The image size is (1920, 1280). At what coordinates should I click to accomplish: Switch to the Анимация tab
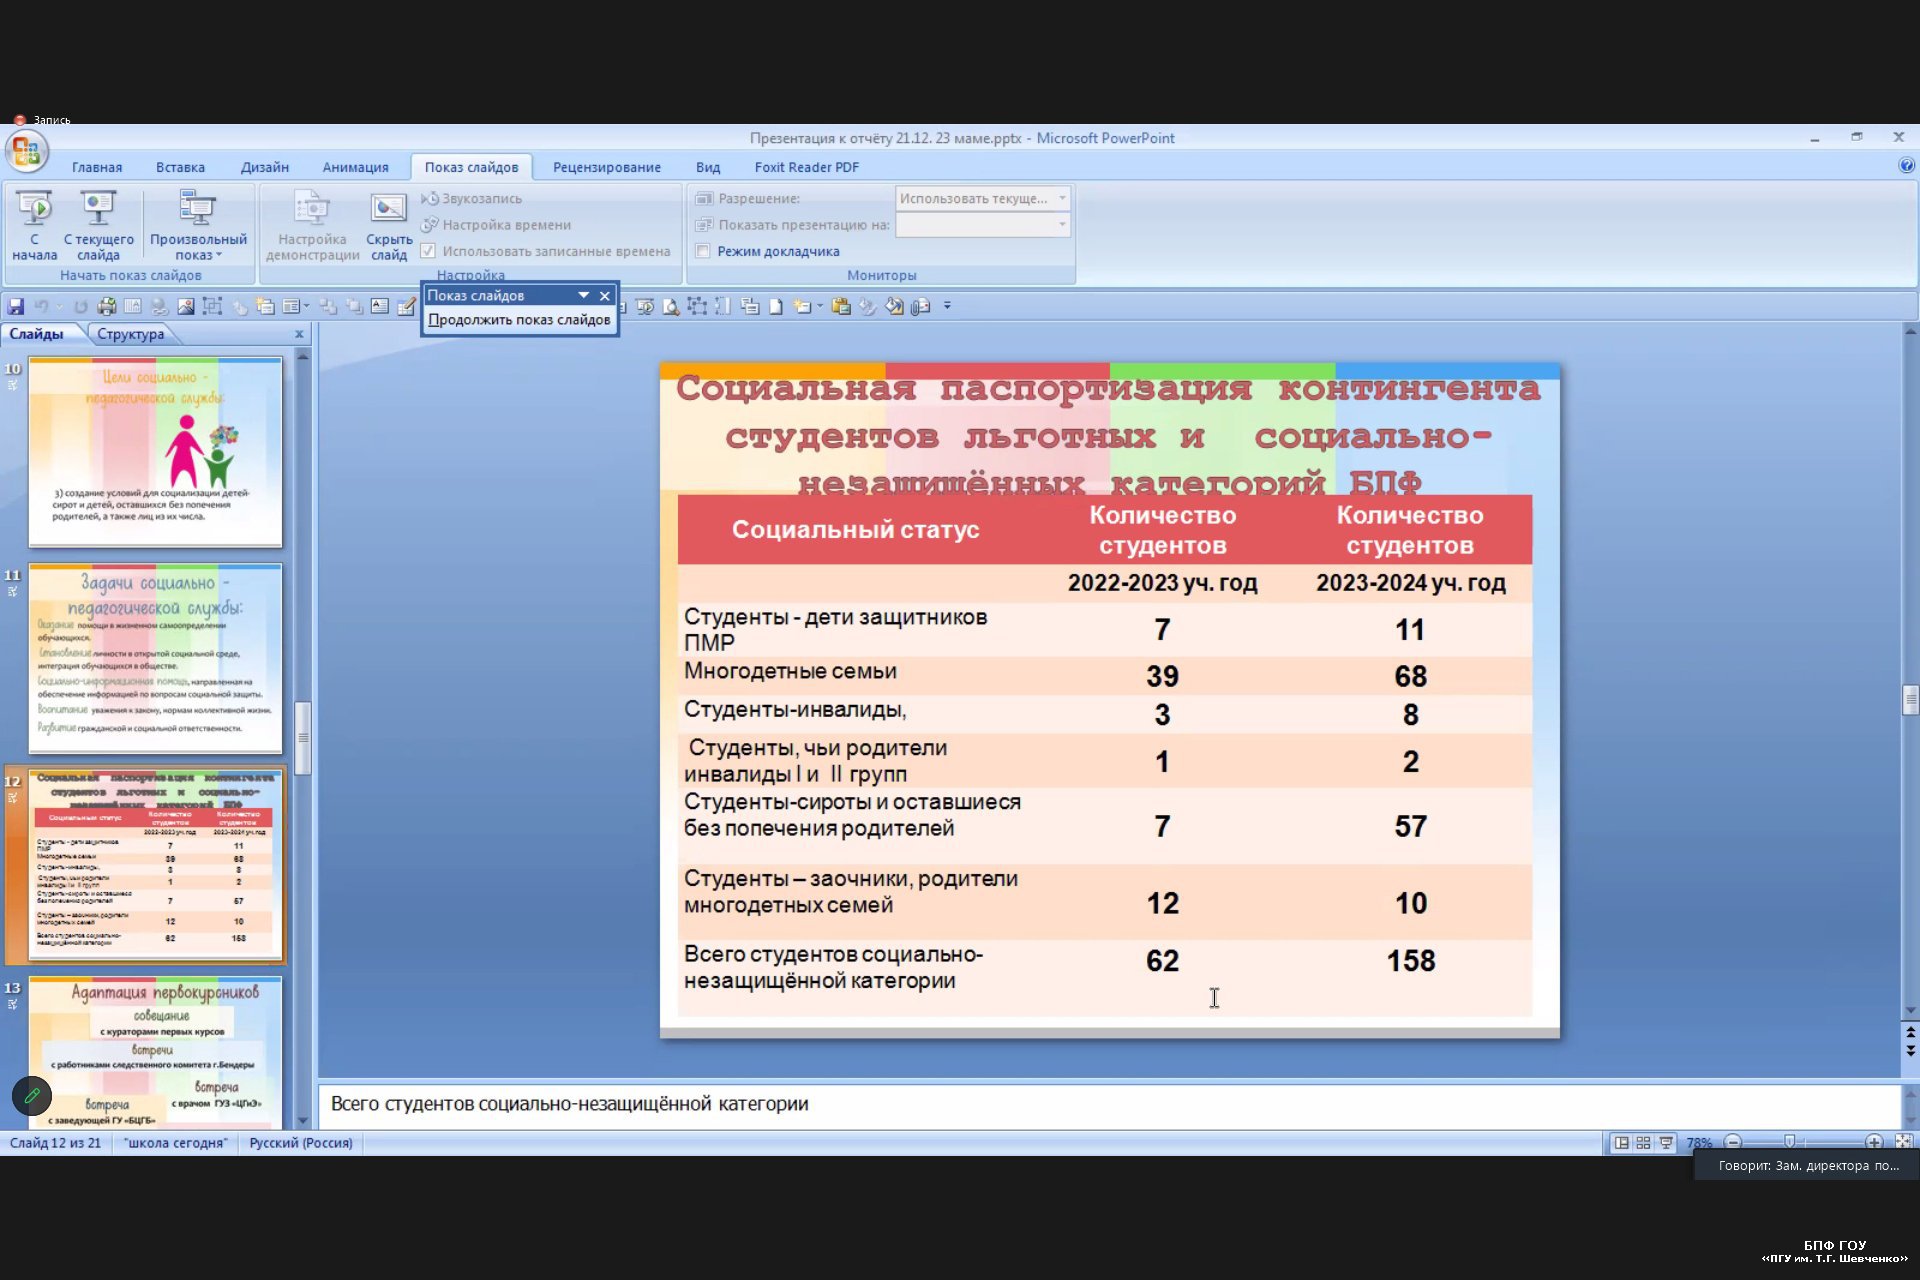[x=355, y=167]
